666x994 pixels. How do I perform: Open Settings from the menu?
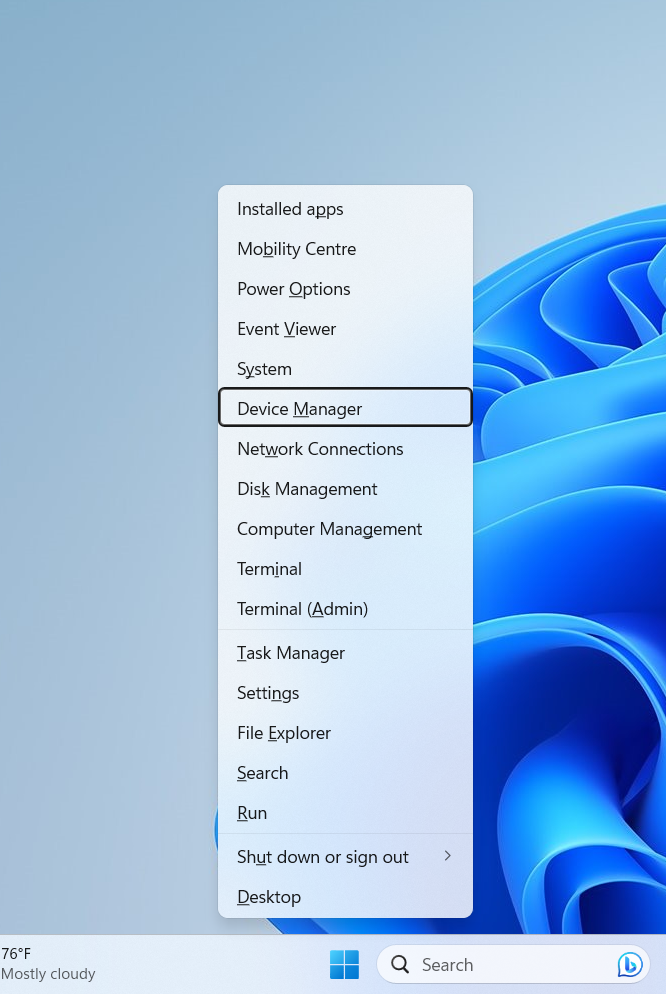[268, 693]
